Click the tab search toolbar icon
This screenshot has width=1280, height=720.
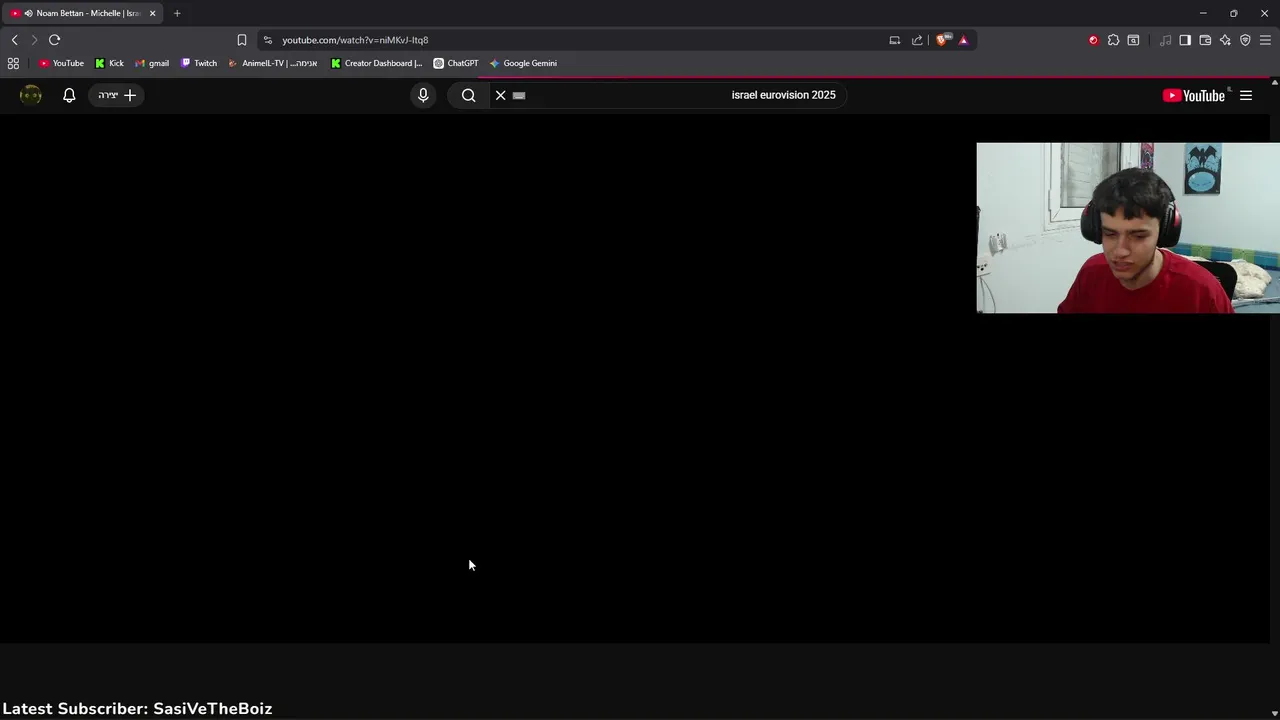click(1133, 40)
